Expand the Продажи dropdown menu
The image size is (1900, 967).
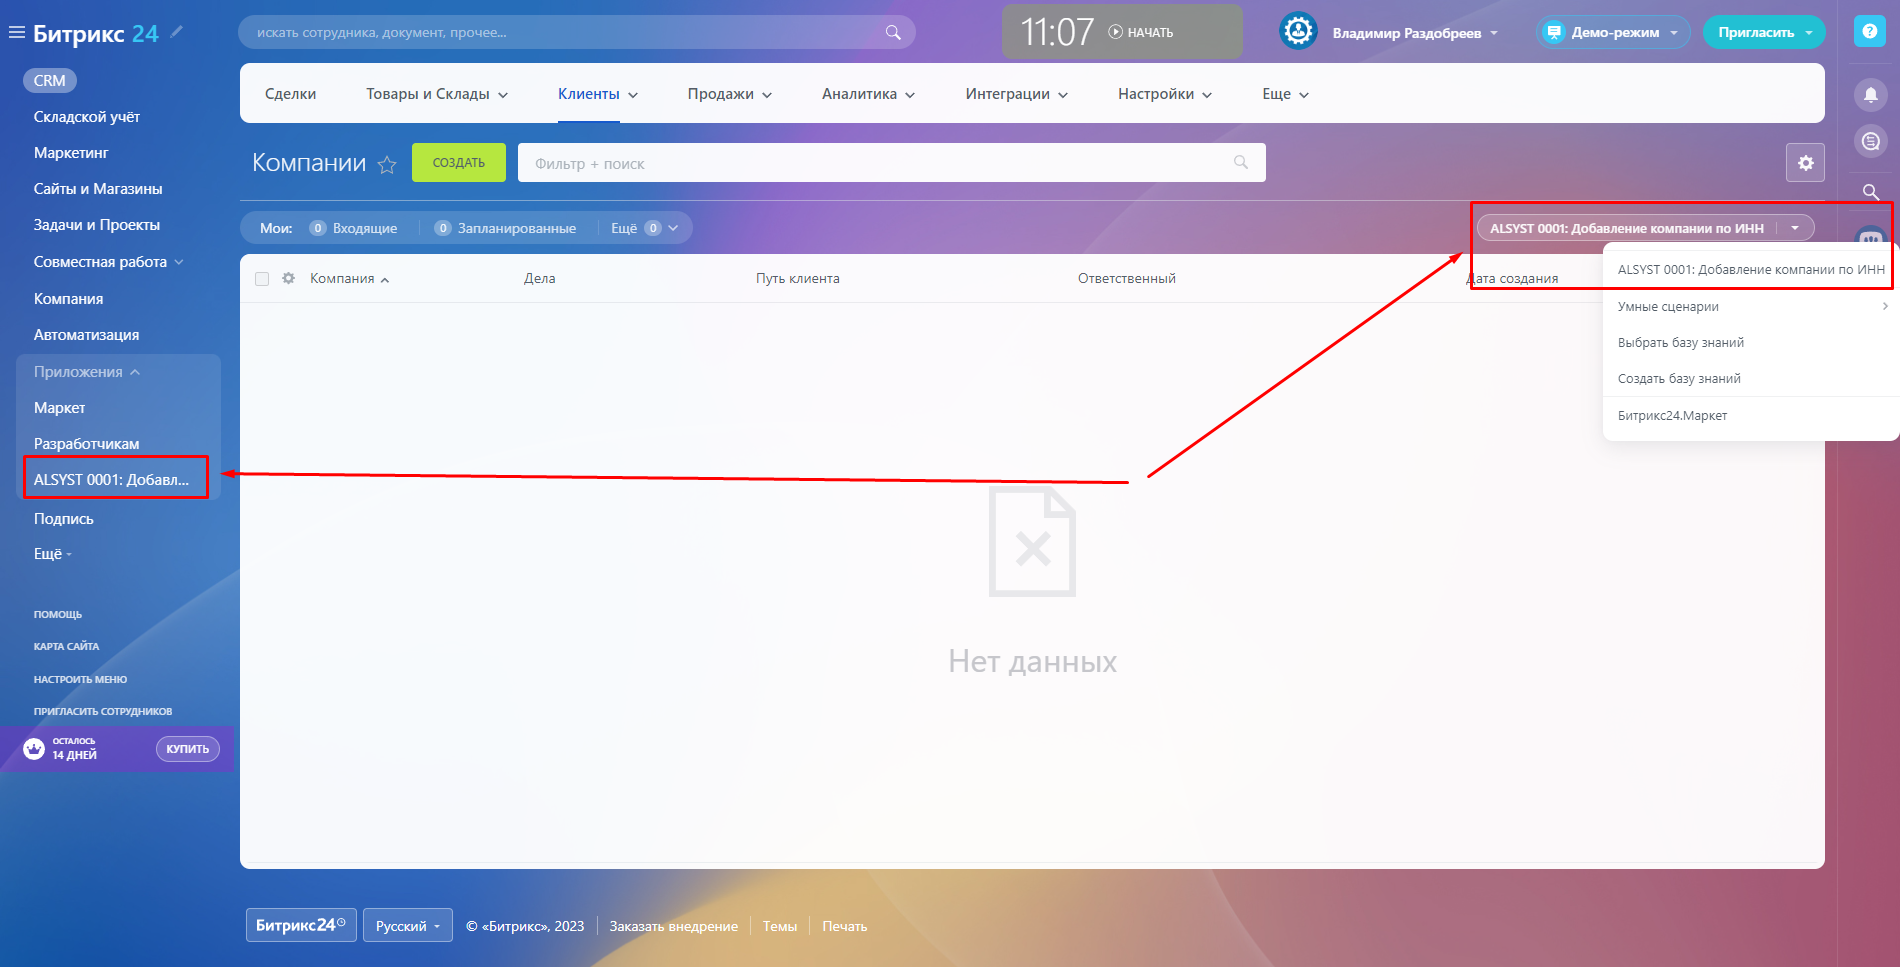[730, 94]
